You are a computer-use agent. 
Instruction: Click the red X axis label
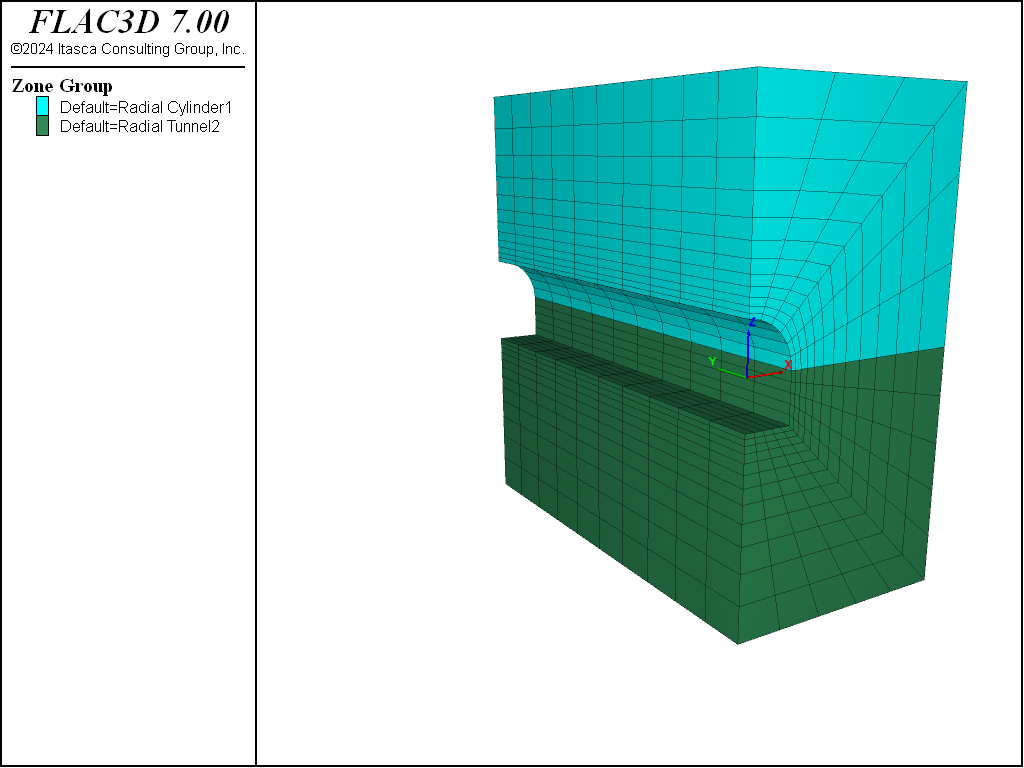[788, 365]
